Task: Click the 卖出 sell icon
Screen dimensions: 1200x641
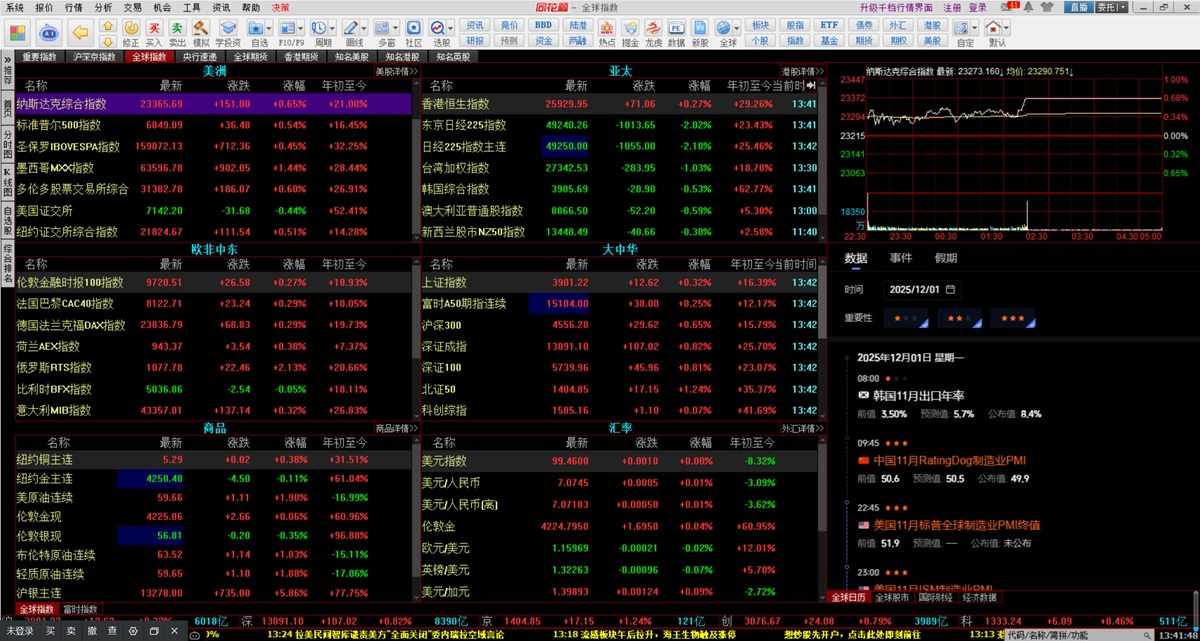Action: 176,28
